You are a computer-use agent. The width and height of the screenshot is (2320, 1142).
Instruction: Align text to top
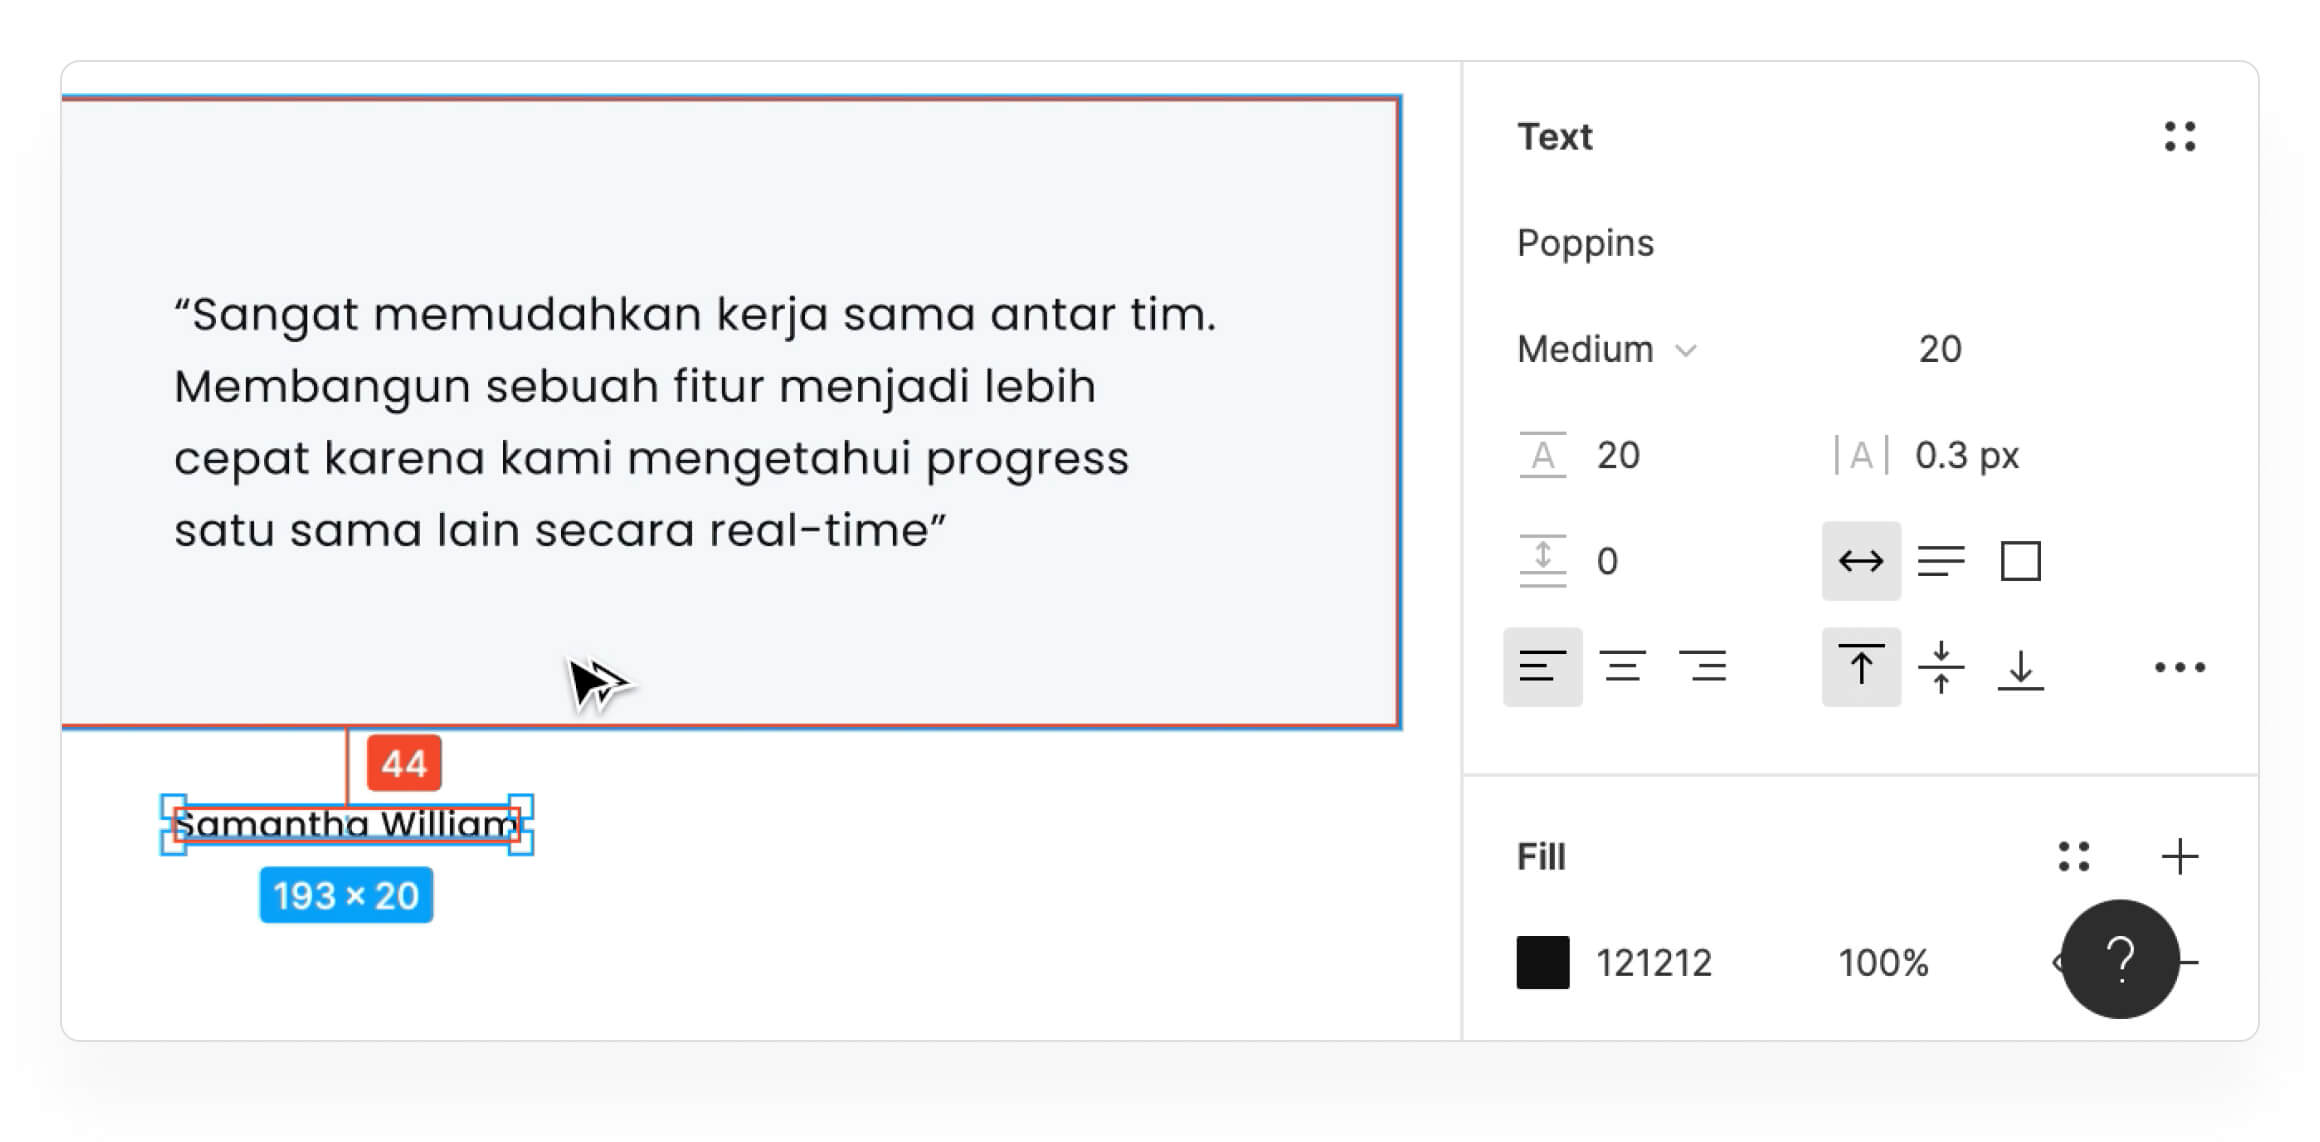[1860, 667]
